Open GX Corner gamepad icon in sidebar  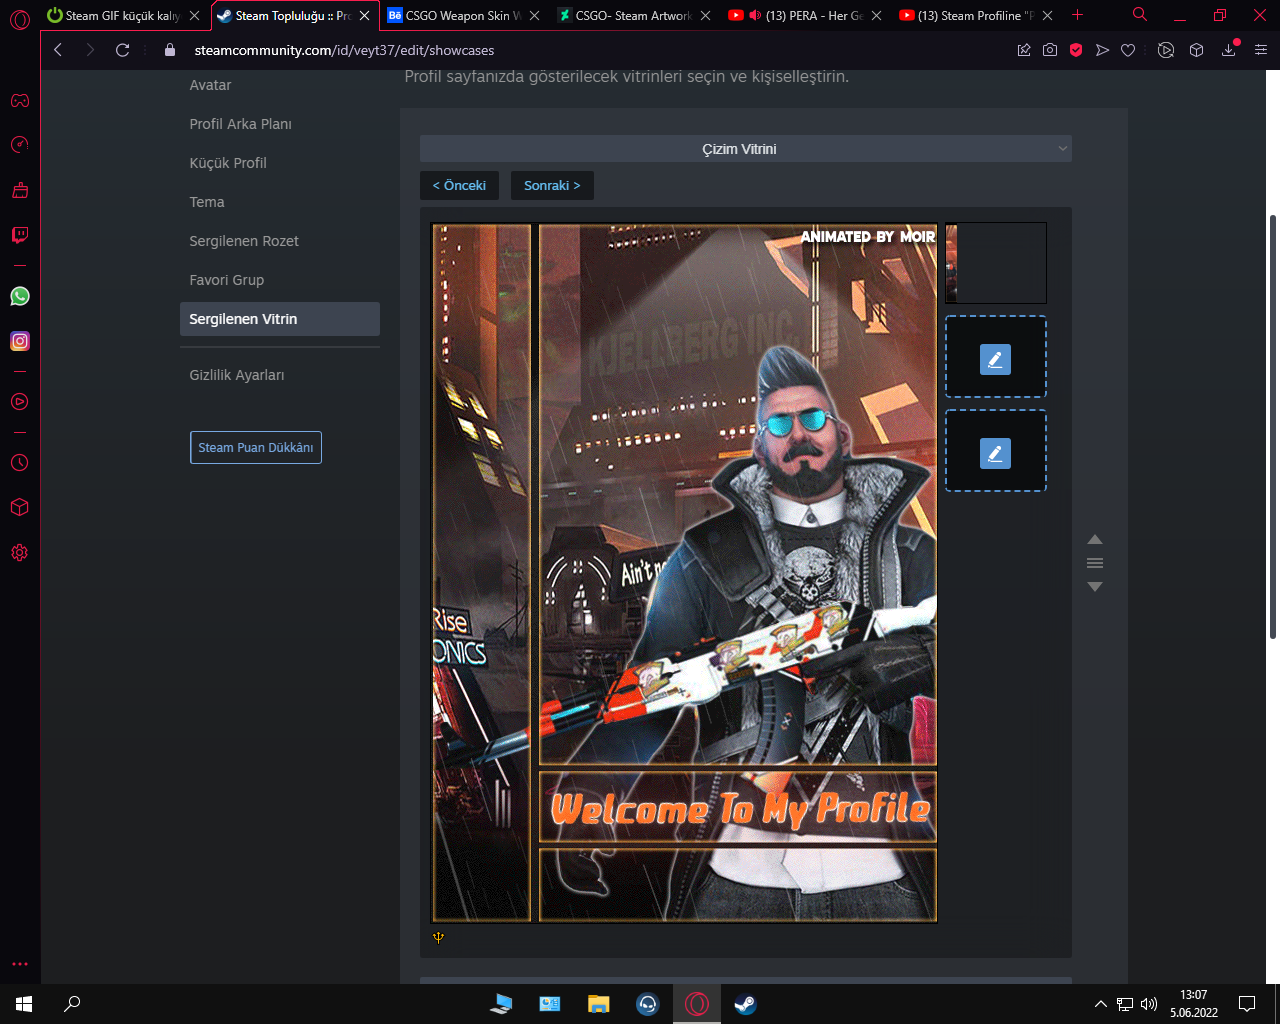[x=20, y=101]
